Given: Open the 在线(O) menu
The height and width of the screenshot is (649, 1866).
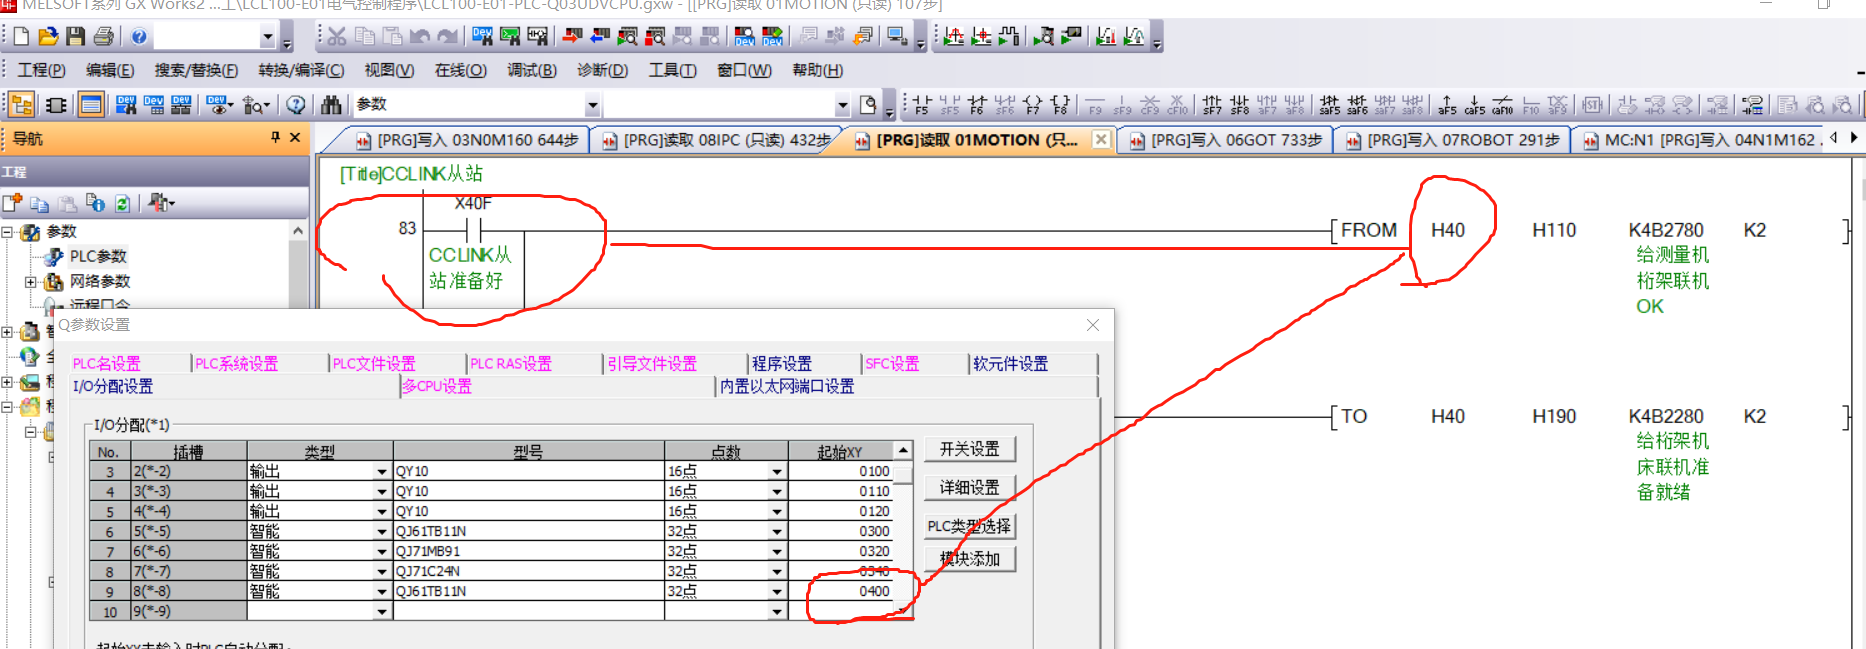Looking at the screenshot, I should tap(460, 70).
